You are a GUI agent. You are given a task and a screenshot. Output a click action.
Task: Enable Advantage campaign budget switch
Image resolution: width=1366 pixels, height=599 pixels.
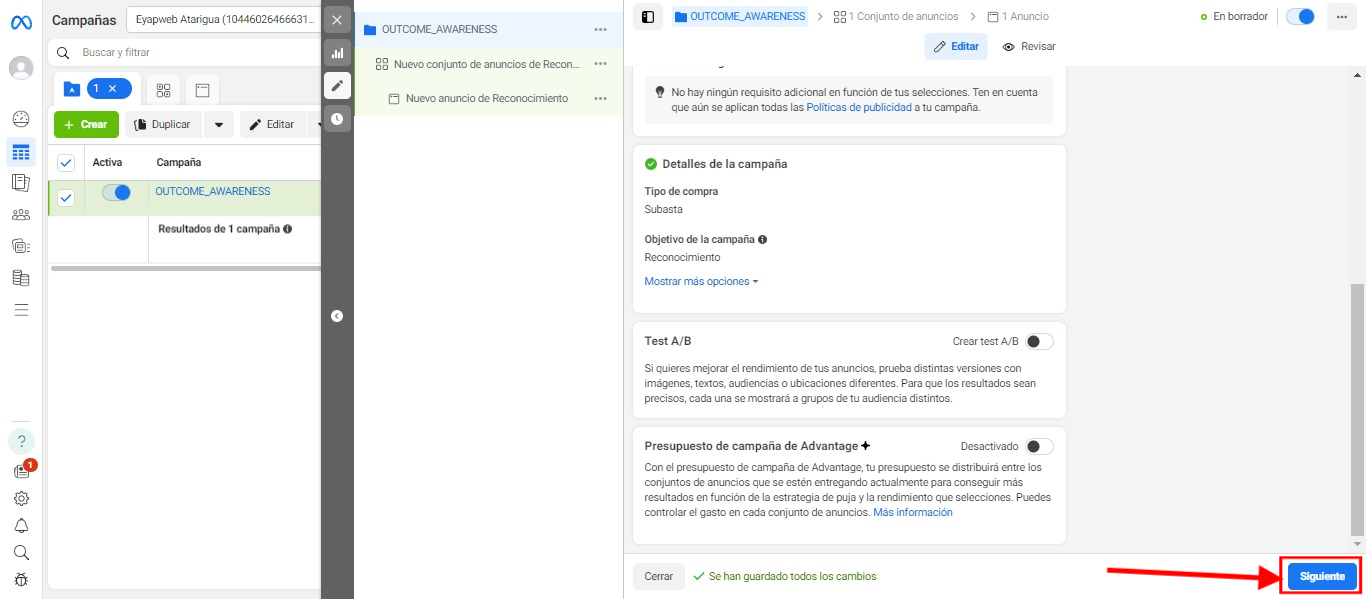pyautogui.click(x=1039, y=447)
